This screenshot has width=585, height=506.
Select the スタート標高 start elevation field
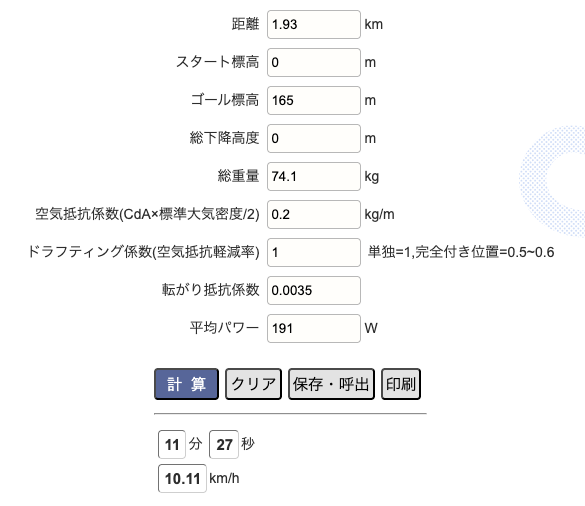(314, 63)
